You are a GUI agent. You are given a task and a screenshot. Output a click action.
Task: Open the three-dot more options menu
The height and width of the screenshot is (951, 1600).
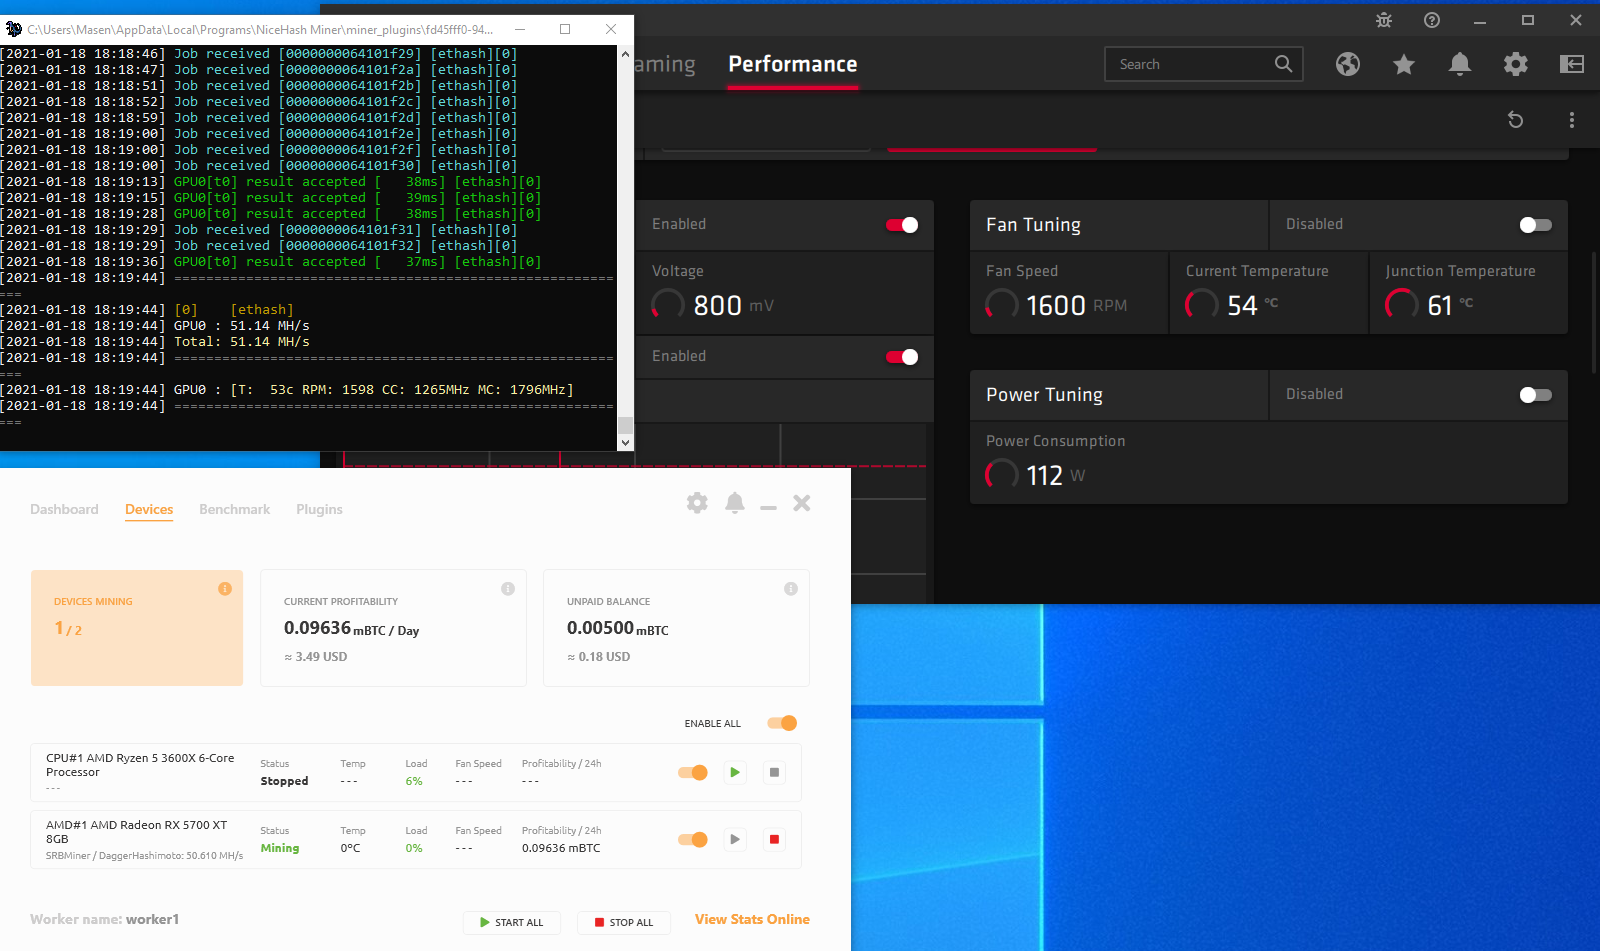tap(1572, 120)
